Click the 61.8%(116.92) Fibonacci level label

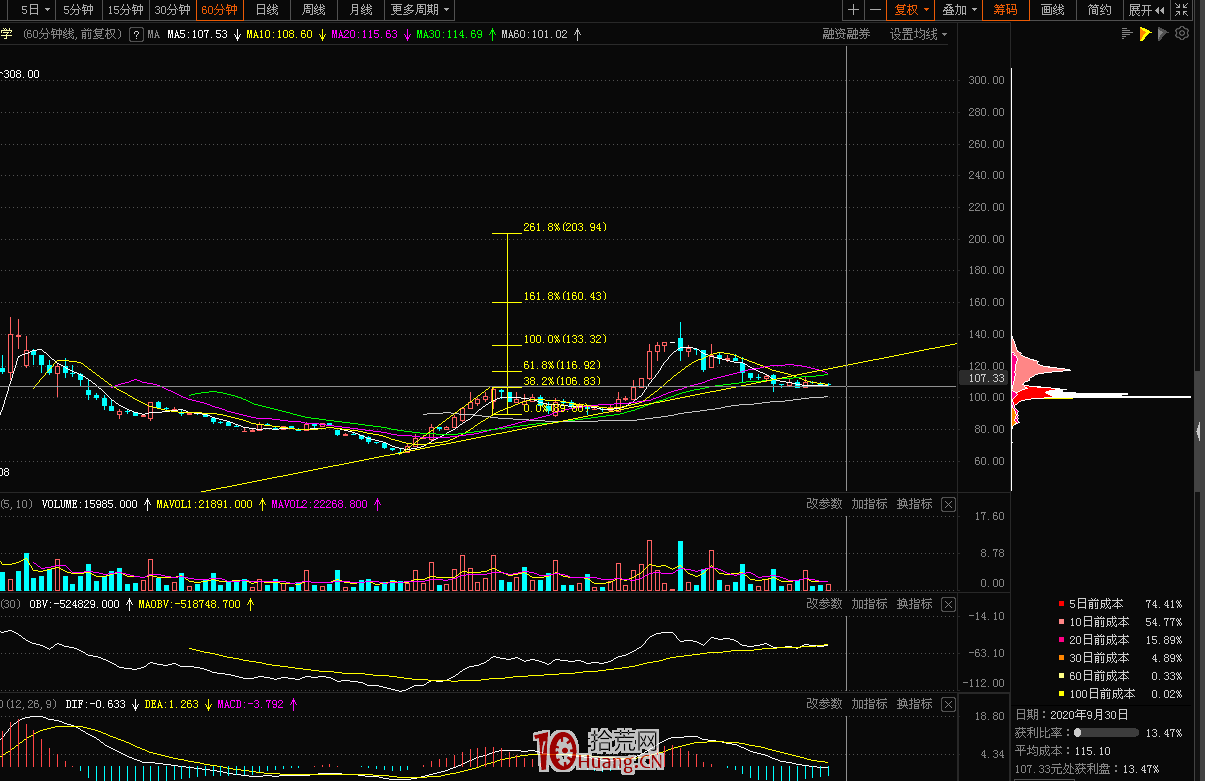pos(562,366)
